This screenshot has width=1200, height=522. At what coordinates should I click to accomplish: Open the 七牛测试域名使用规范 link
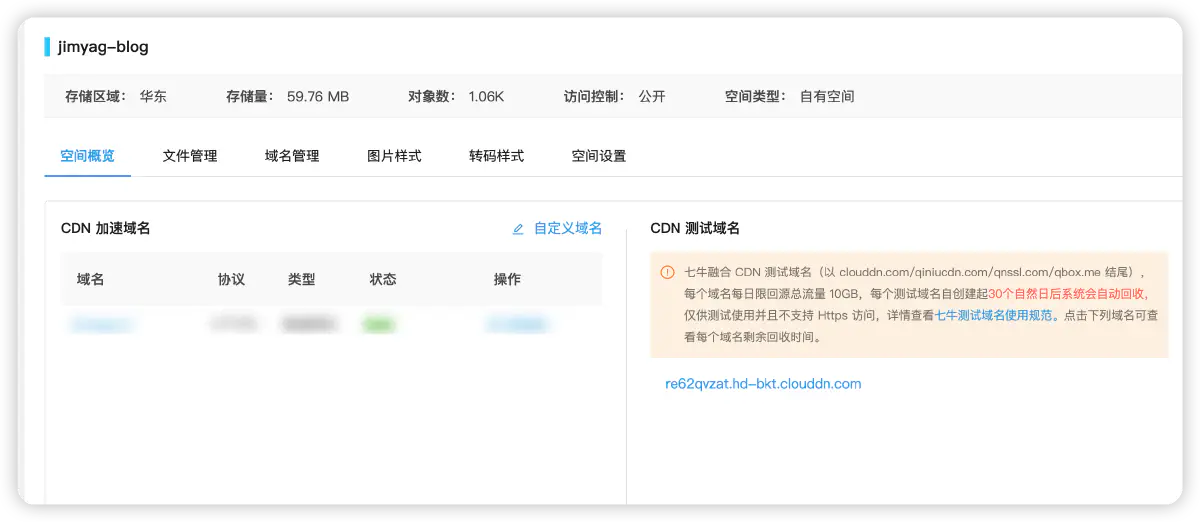993,315
